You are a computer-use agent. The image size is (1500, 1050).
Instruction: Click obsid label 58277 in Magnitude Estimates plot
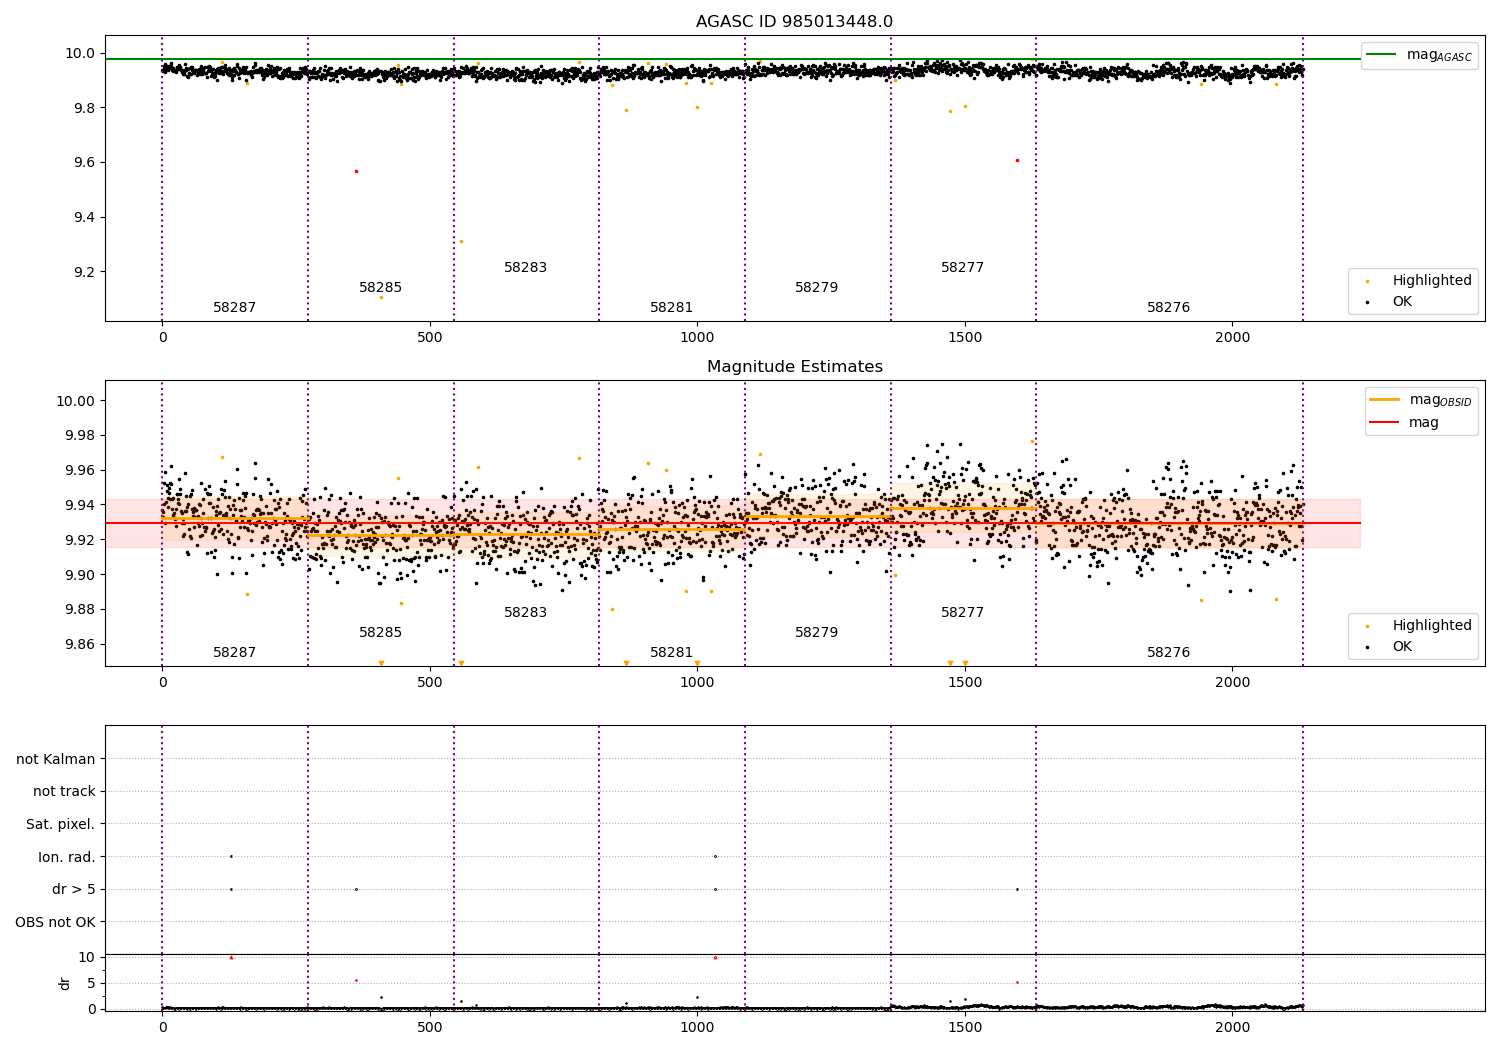(x=963, y=613)
